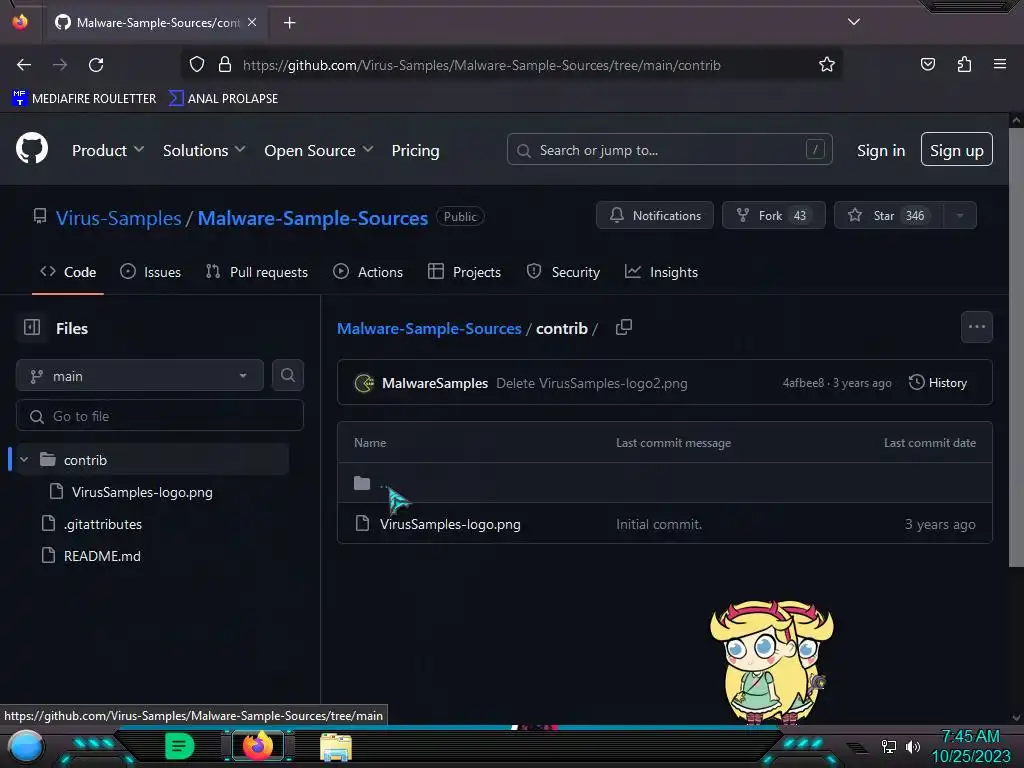The image size is (1024, 768).
Task: Switch to the Projects tab
Action: [x=464, y=272]
